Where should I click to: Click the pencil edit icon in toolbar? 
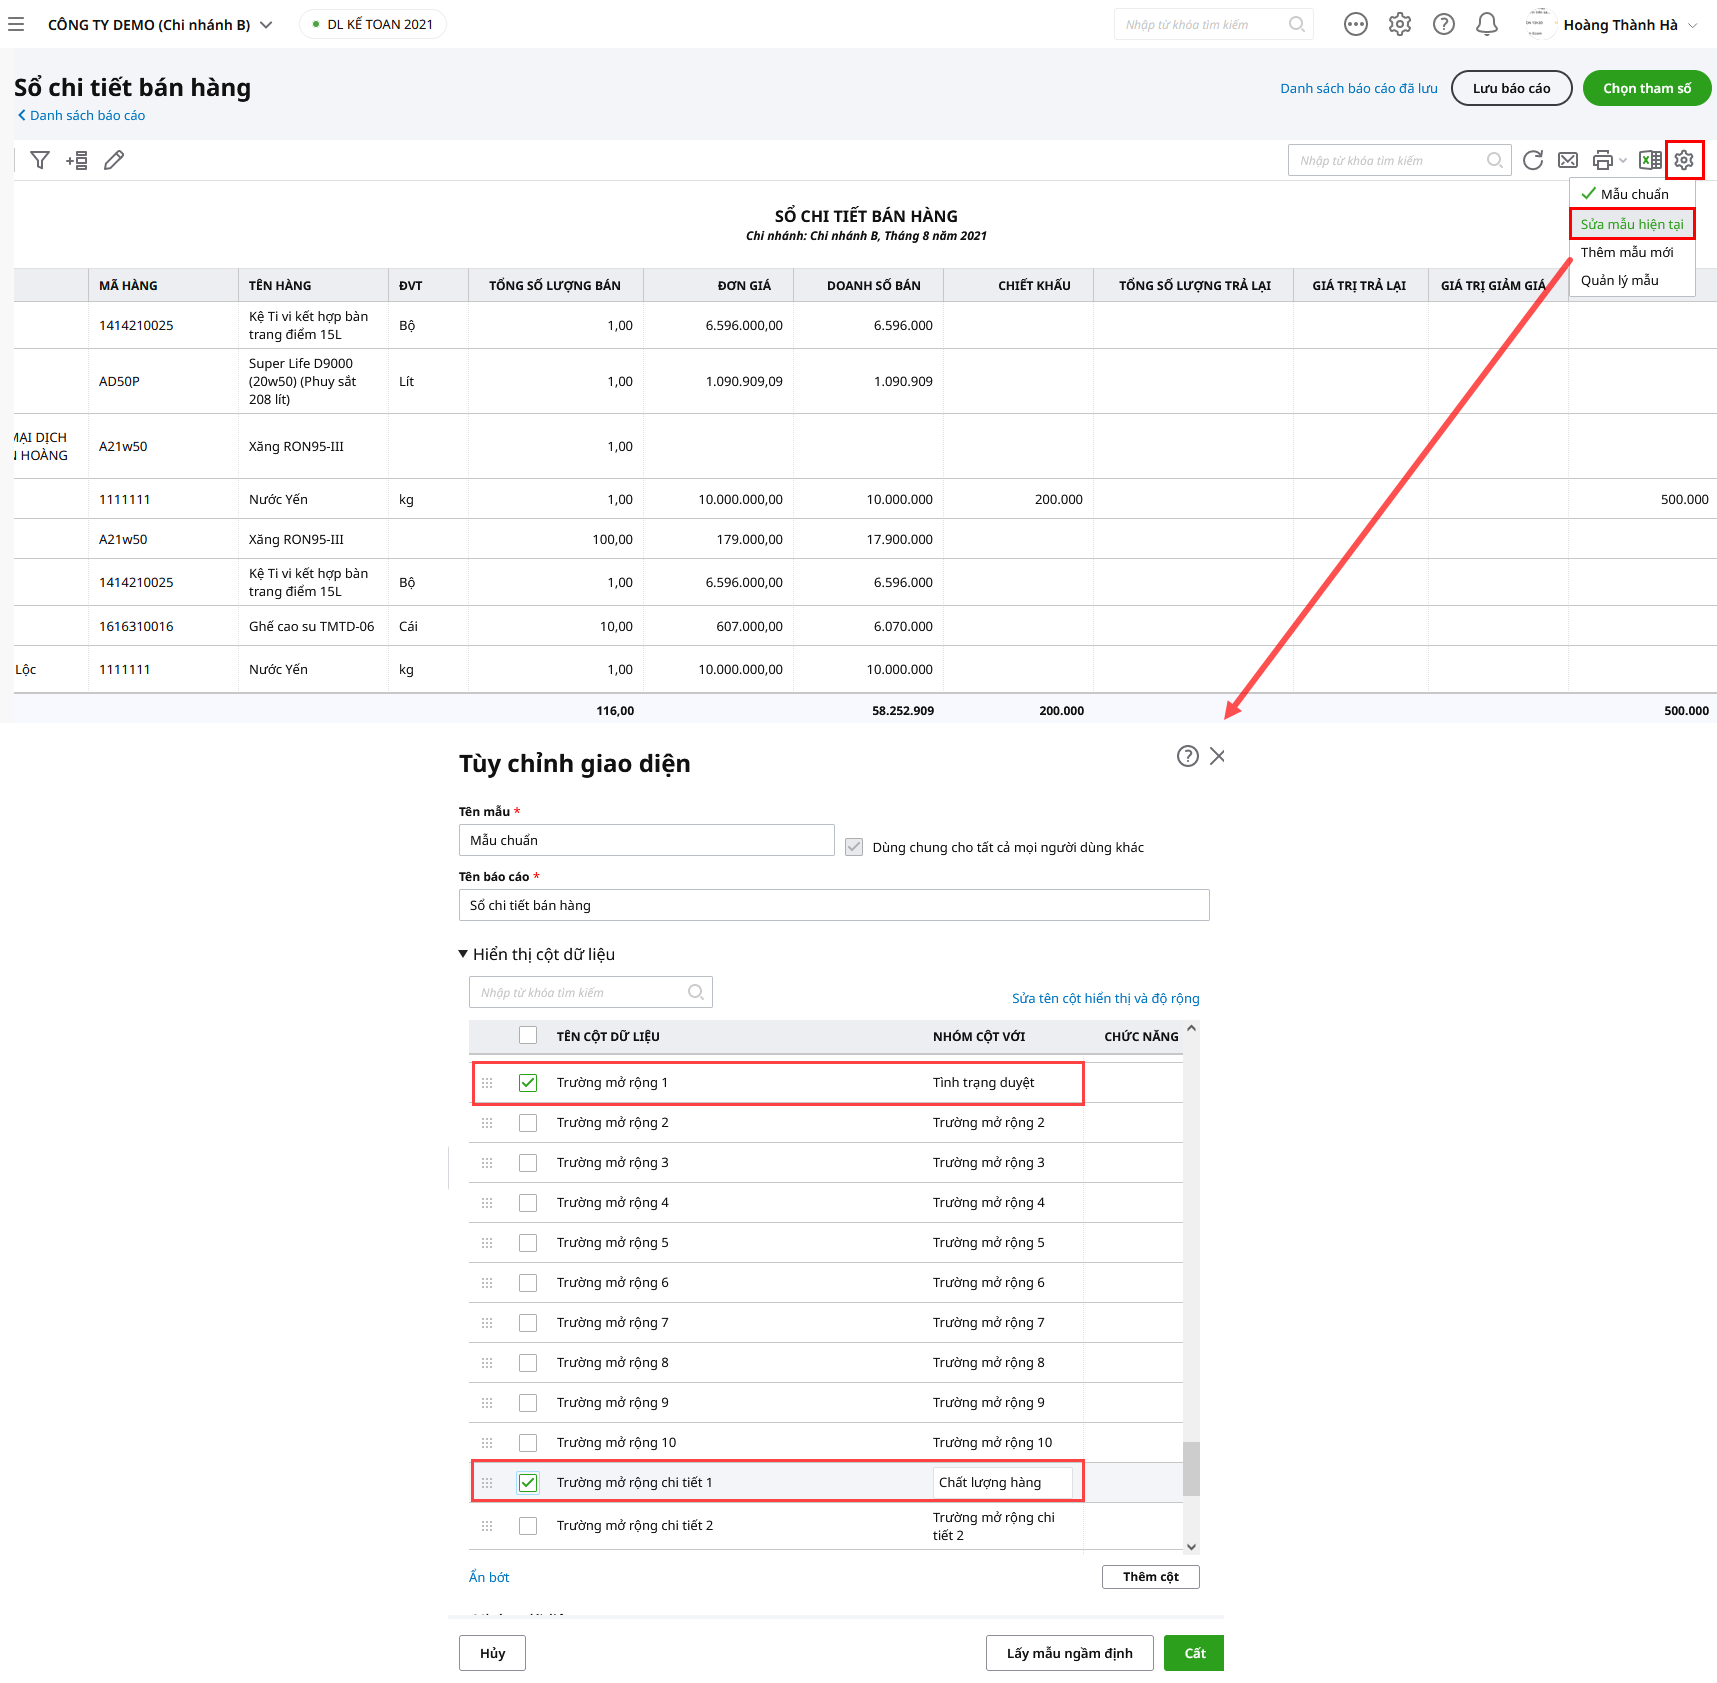pos(114,160)
